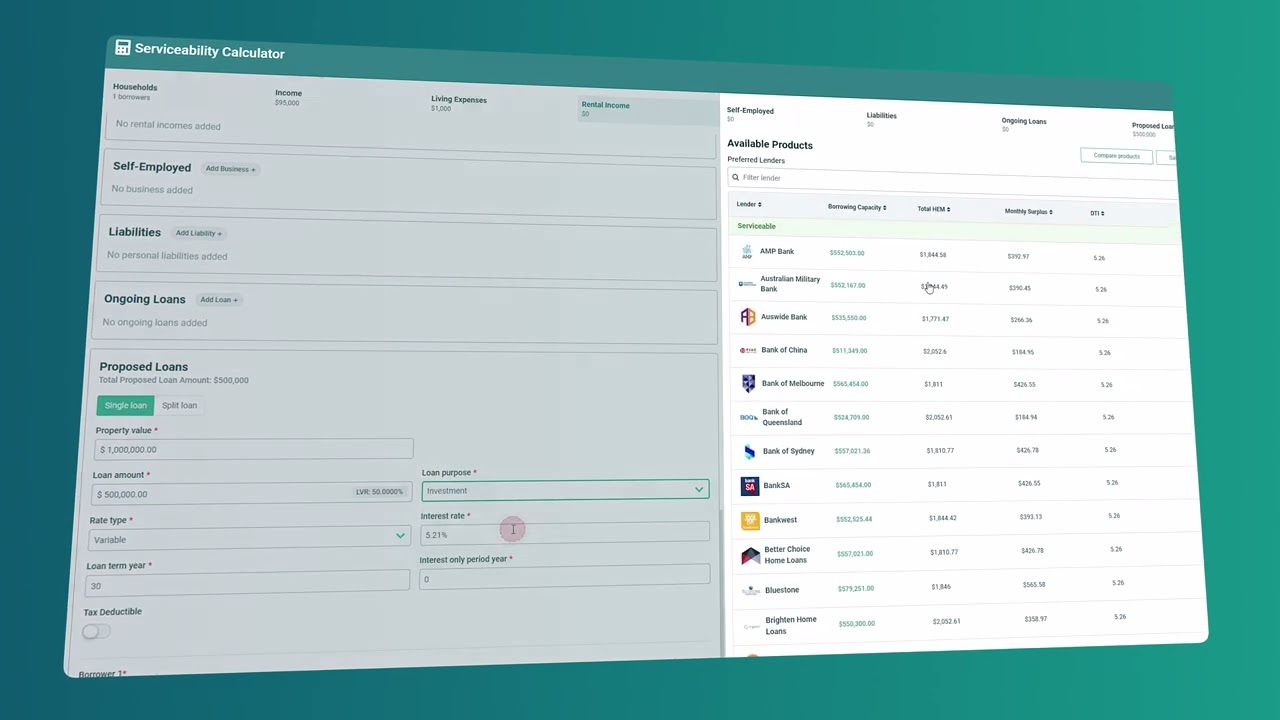Click Bank of Sydney lender name
The image size is (1280, 720).
coord(789,451)
